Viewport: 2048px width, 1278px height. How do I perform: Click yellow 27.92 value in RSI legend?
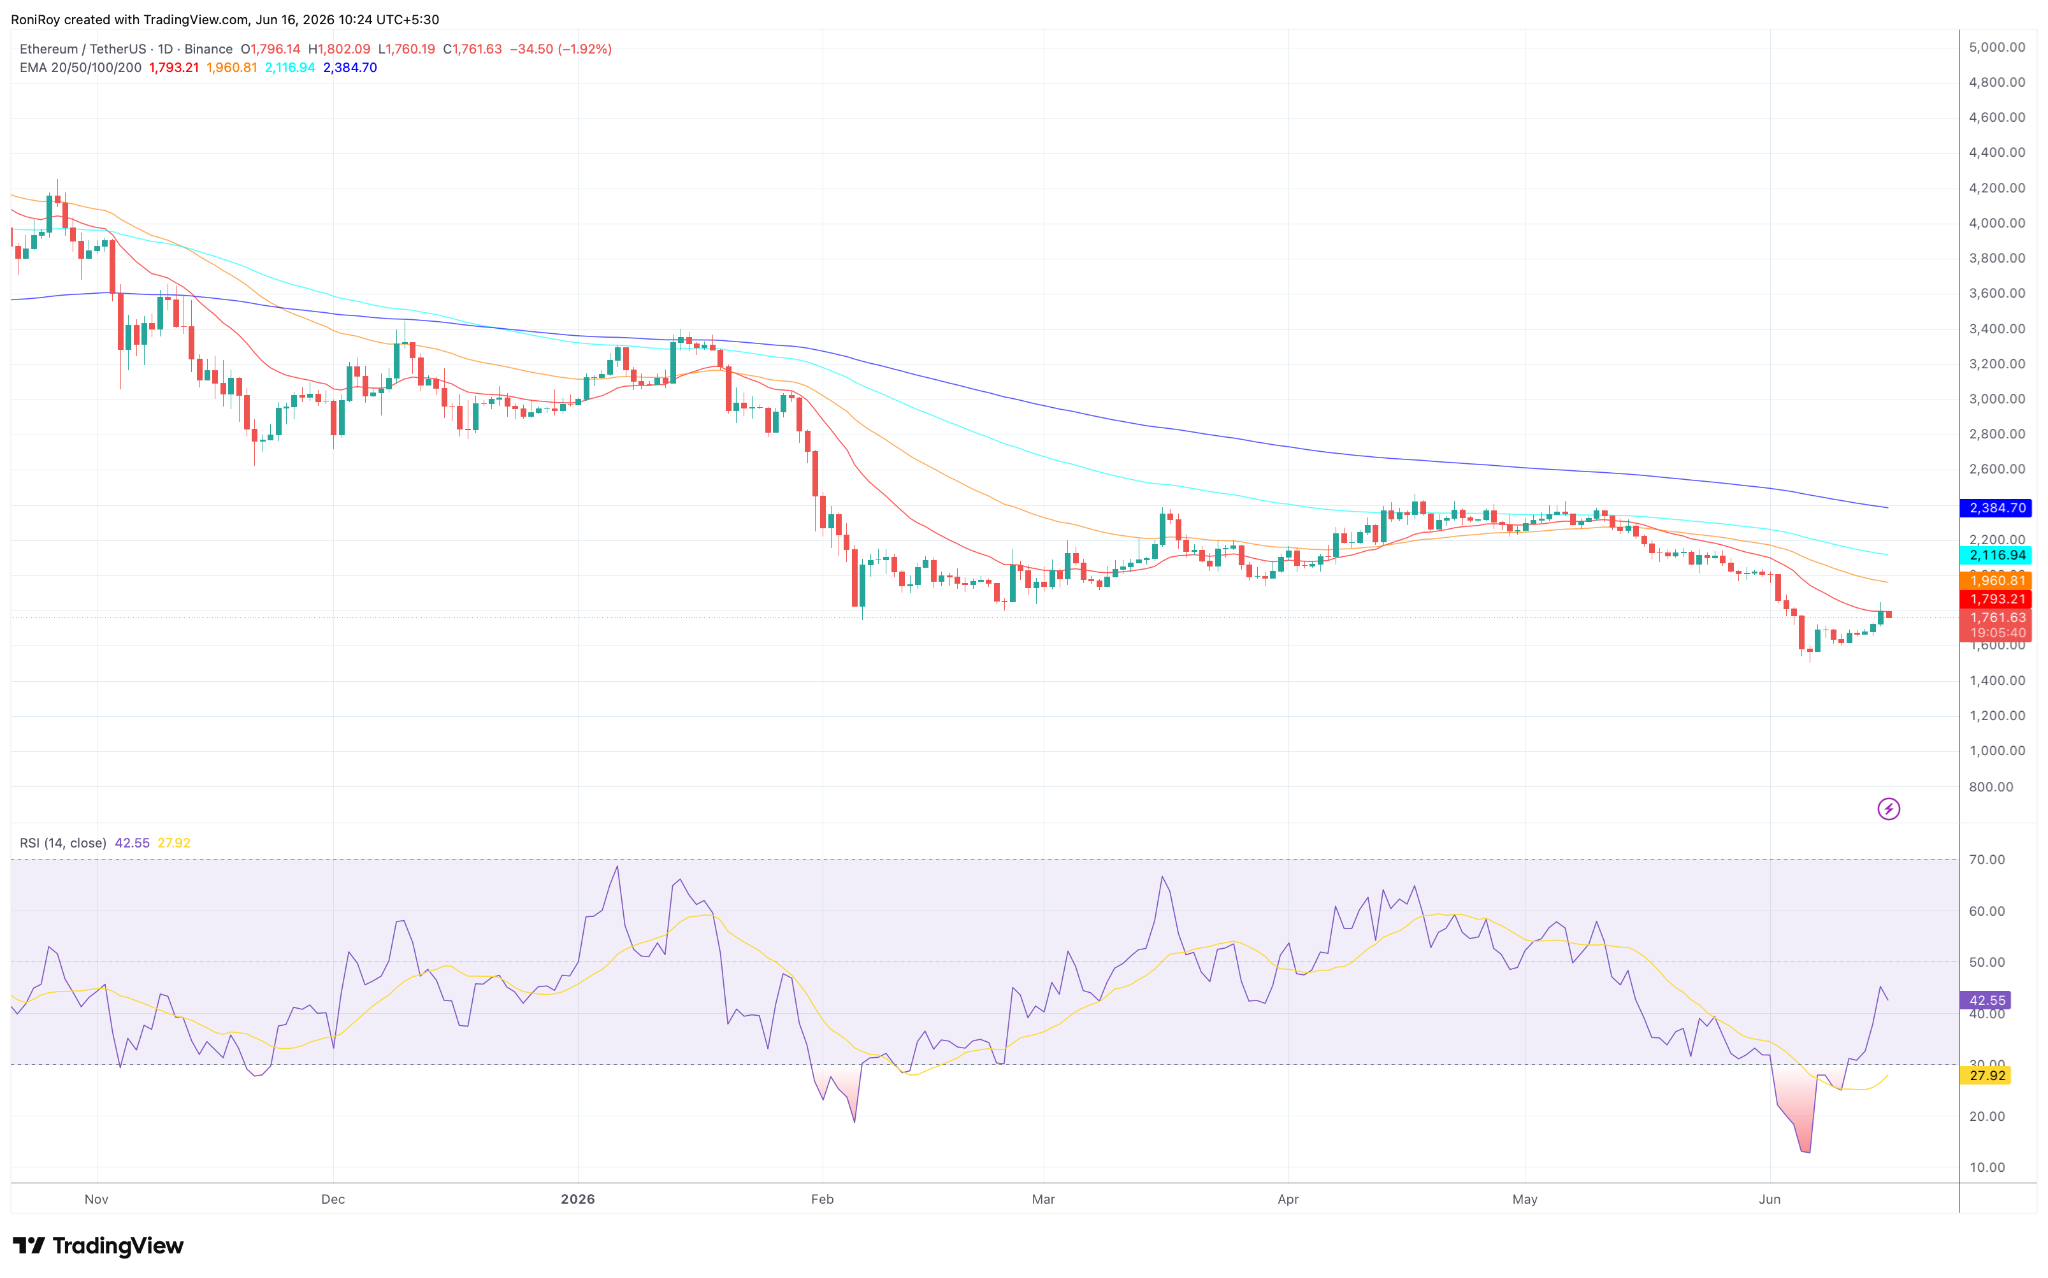(174, 843)
